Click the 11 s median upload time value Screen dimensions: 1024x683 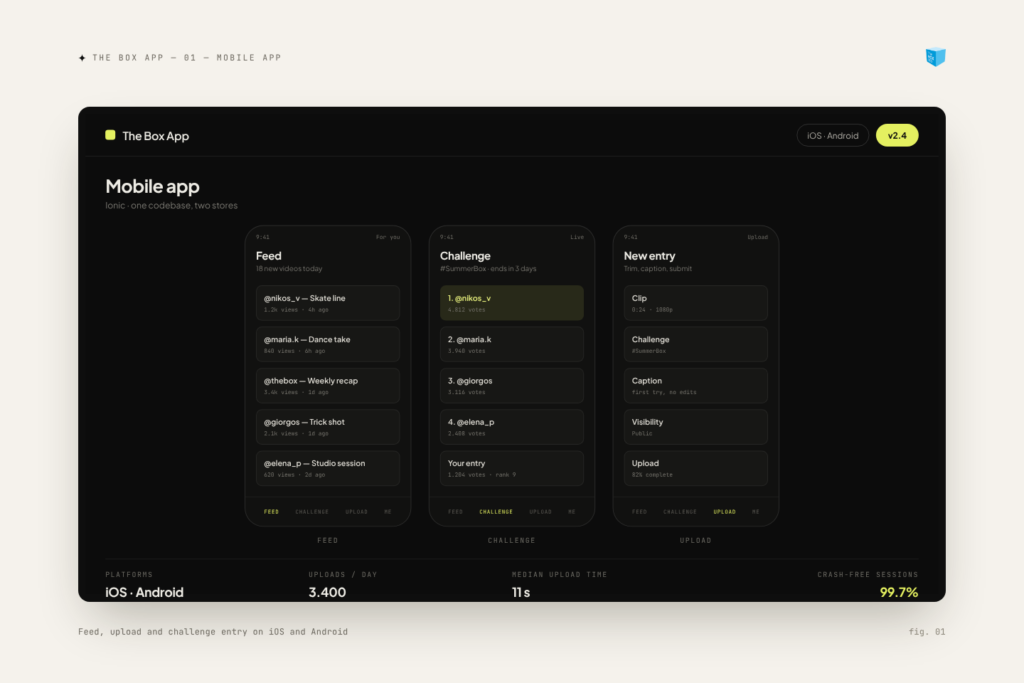(x=520, y=592)
